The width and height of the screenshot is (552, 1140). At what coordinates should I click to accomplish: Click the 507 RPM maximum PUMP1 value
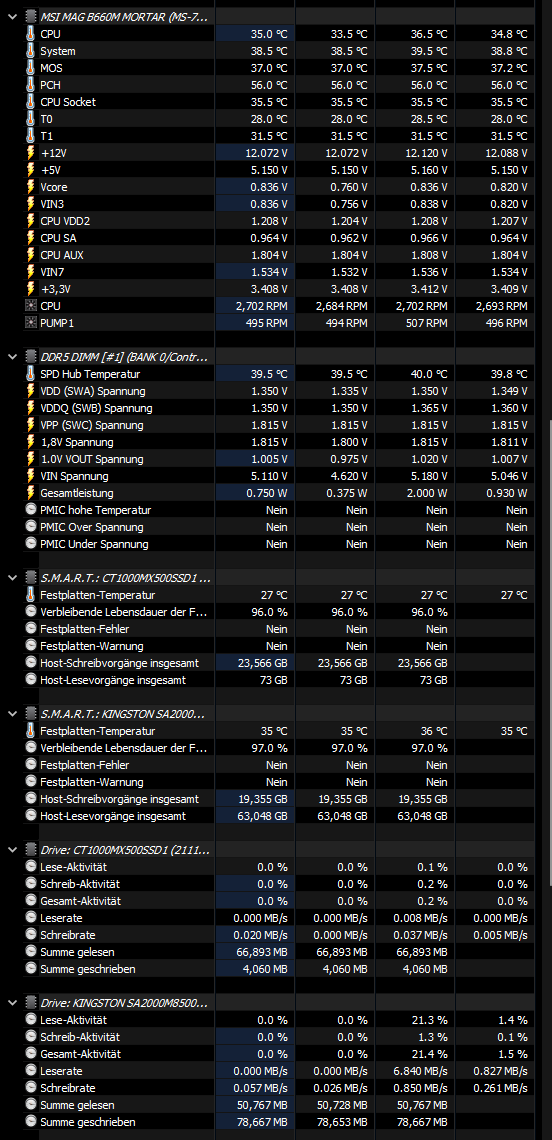click(x=424, y=323)
